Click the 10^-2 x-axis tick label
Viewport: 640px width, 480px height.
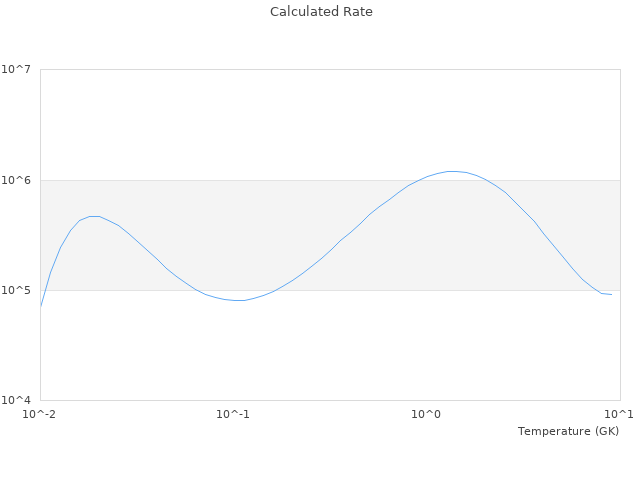tap(40, 414)
